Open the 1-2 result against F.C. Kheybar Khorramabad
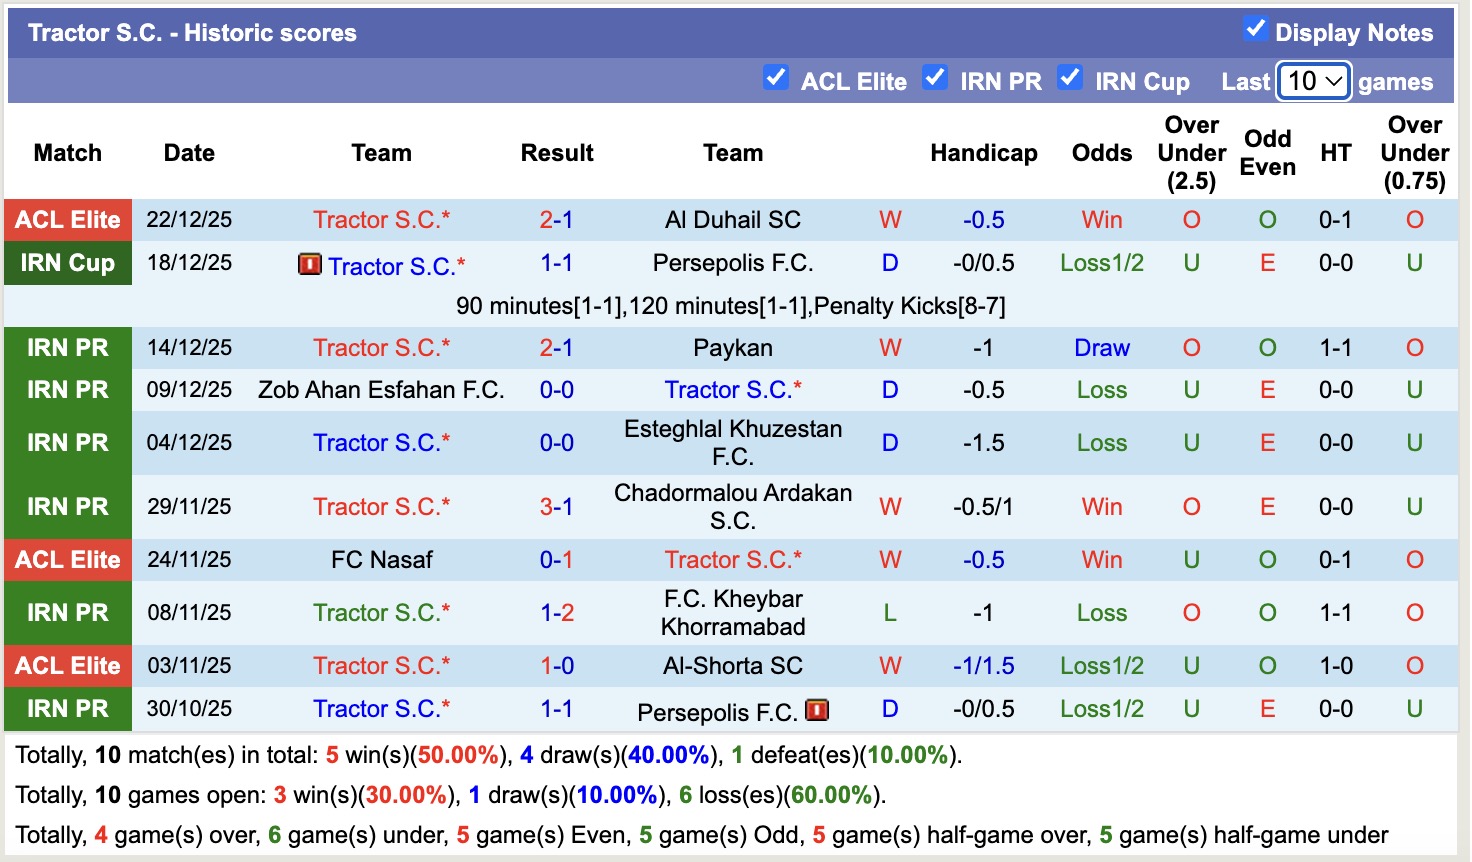Image resolution: width=1472 pixels, height=862 pixels. coord(557,613)
